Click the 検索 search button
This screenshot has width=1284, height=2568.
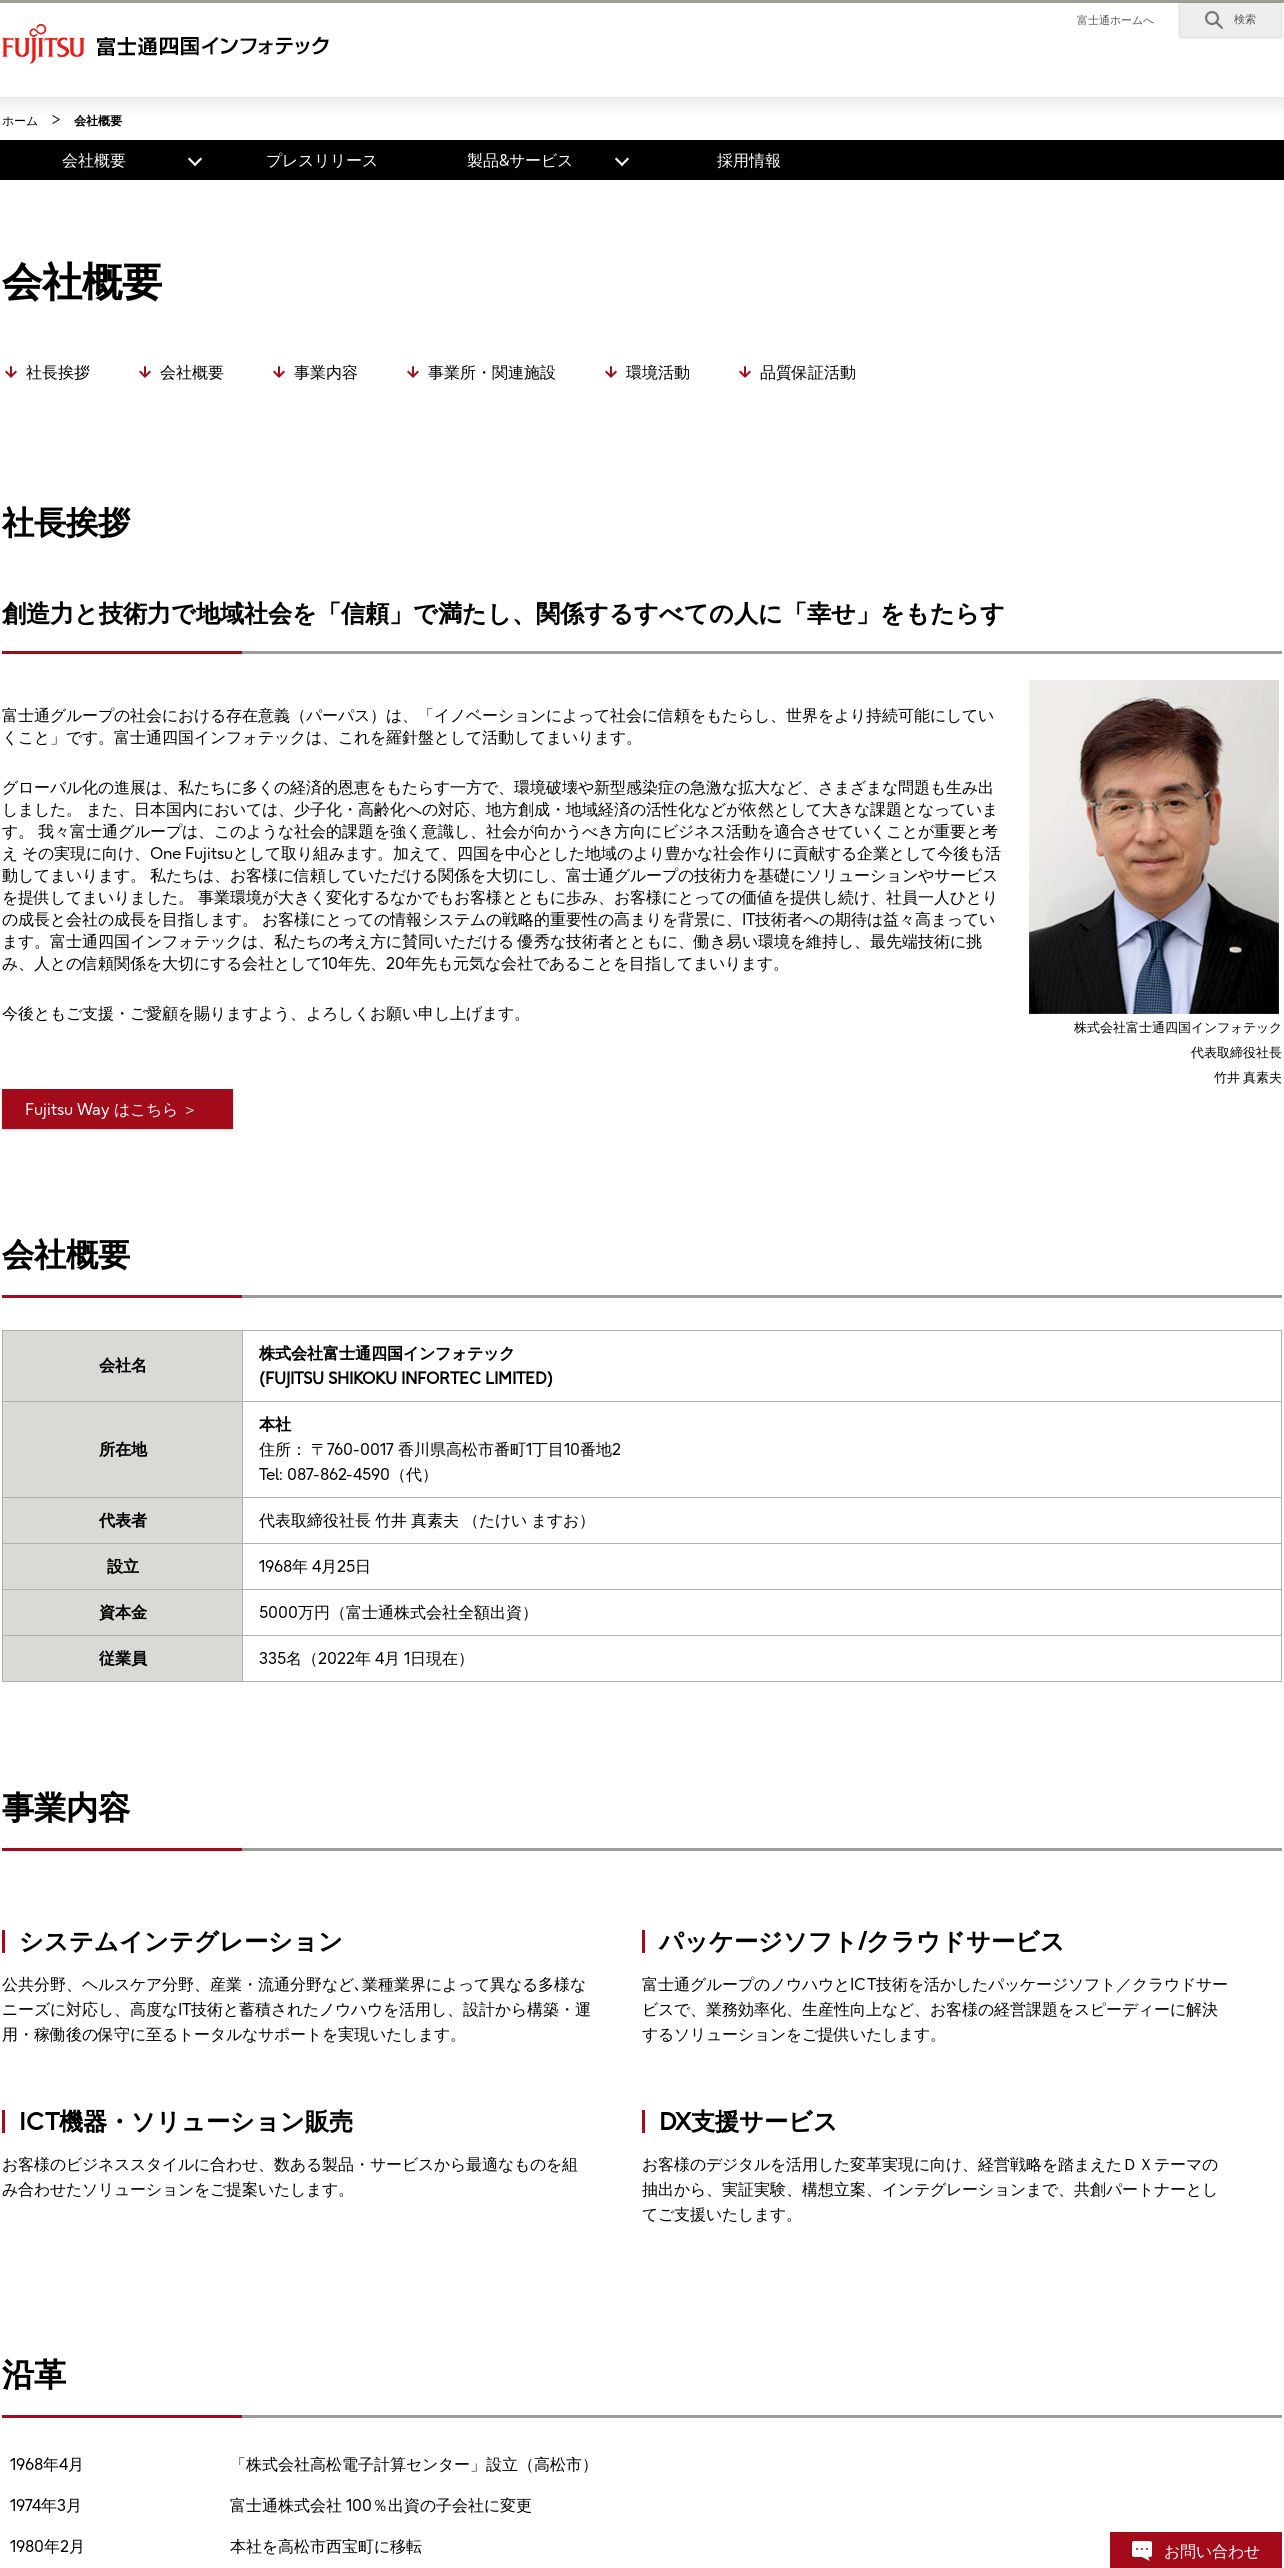click(x=1230, y=20)
